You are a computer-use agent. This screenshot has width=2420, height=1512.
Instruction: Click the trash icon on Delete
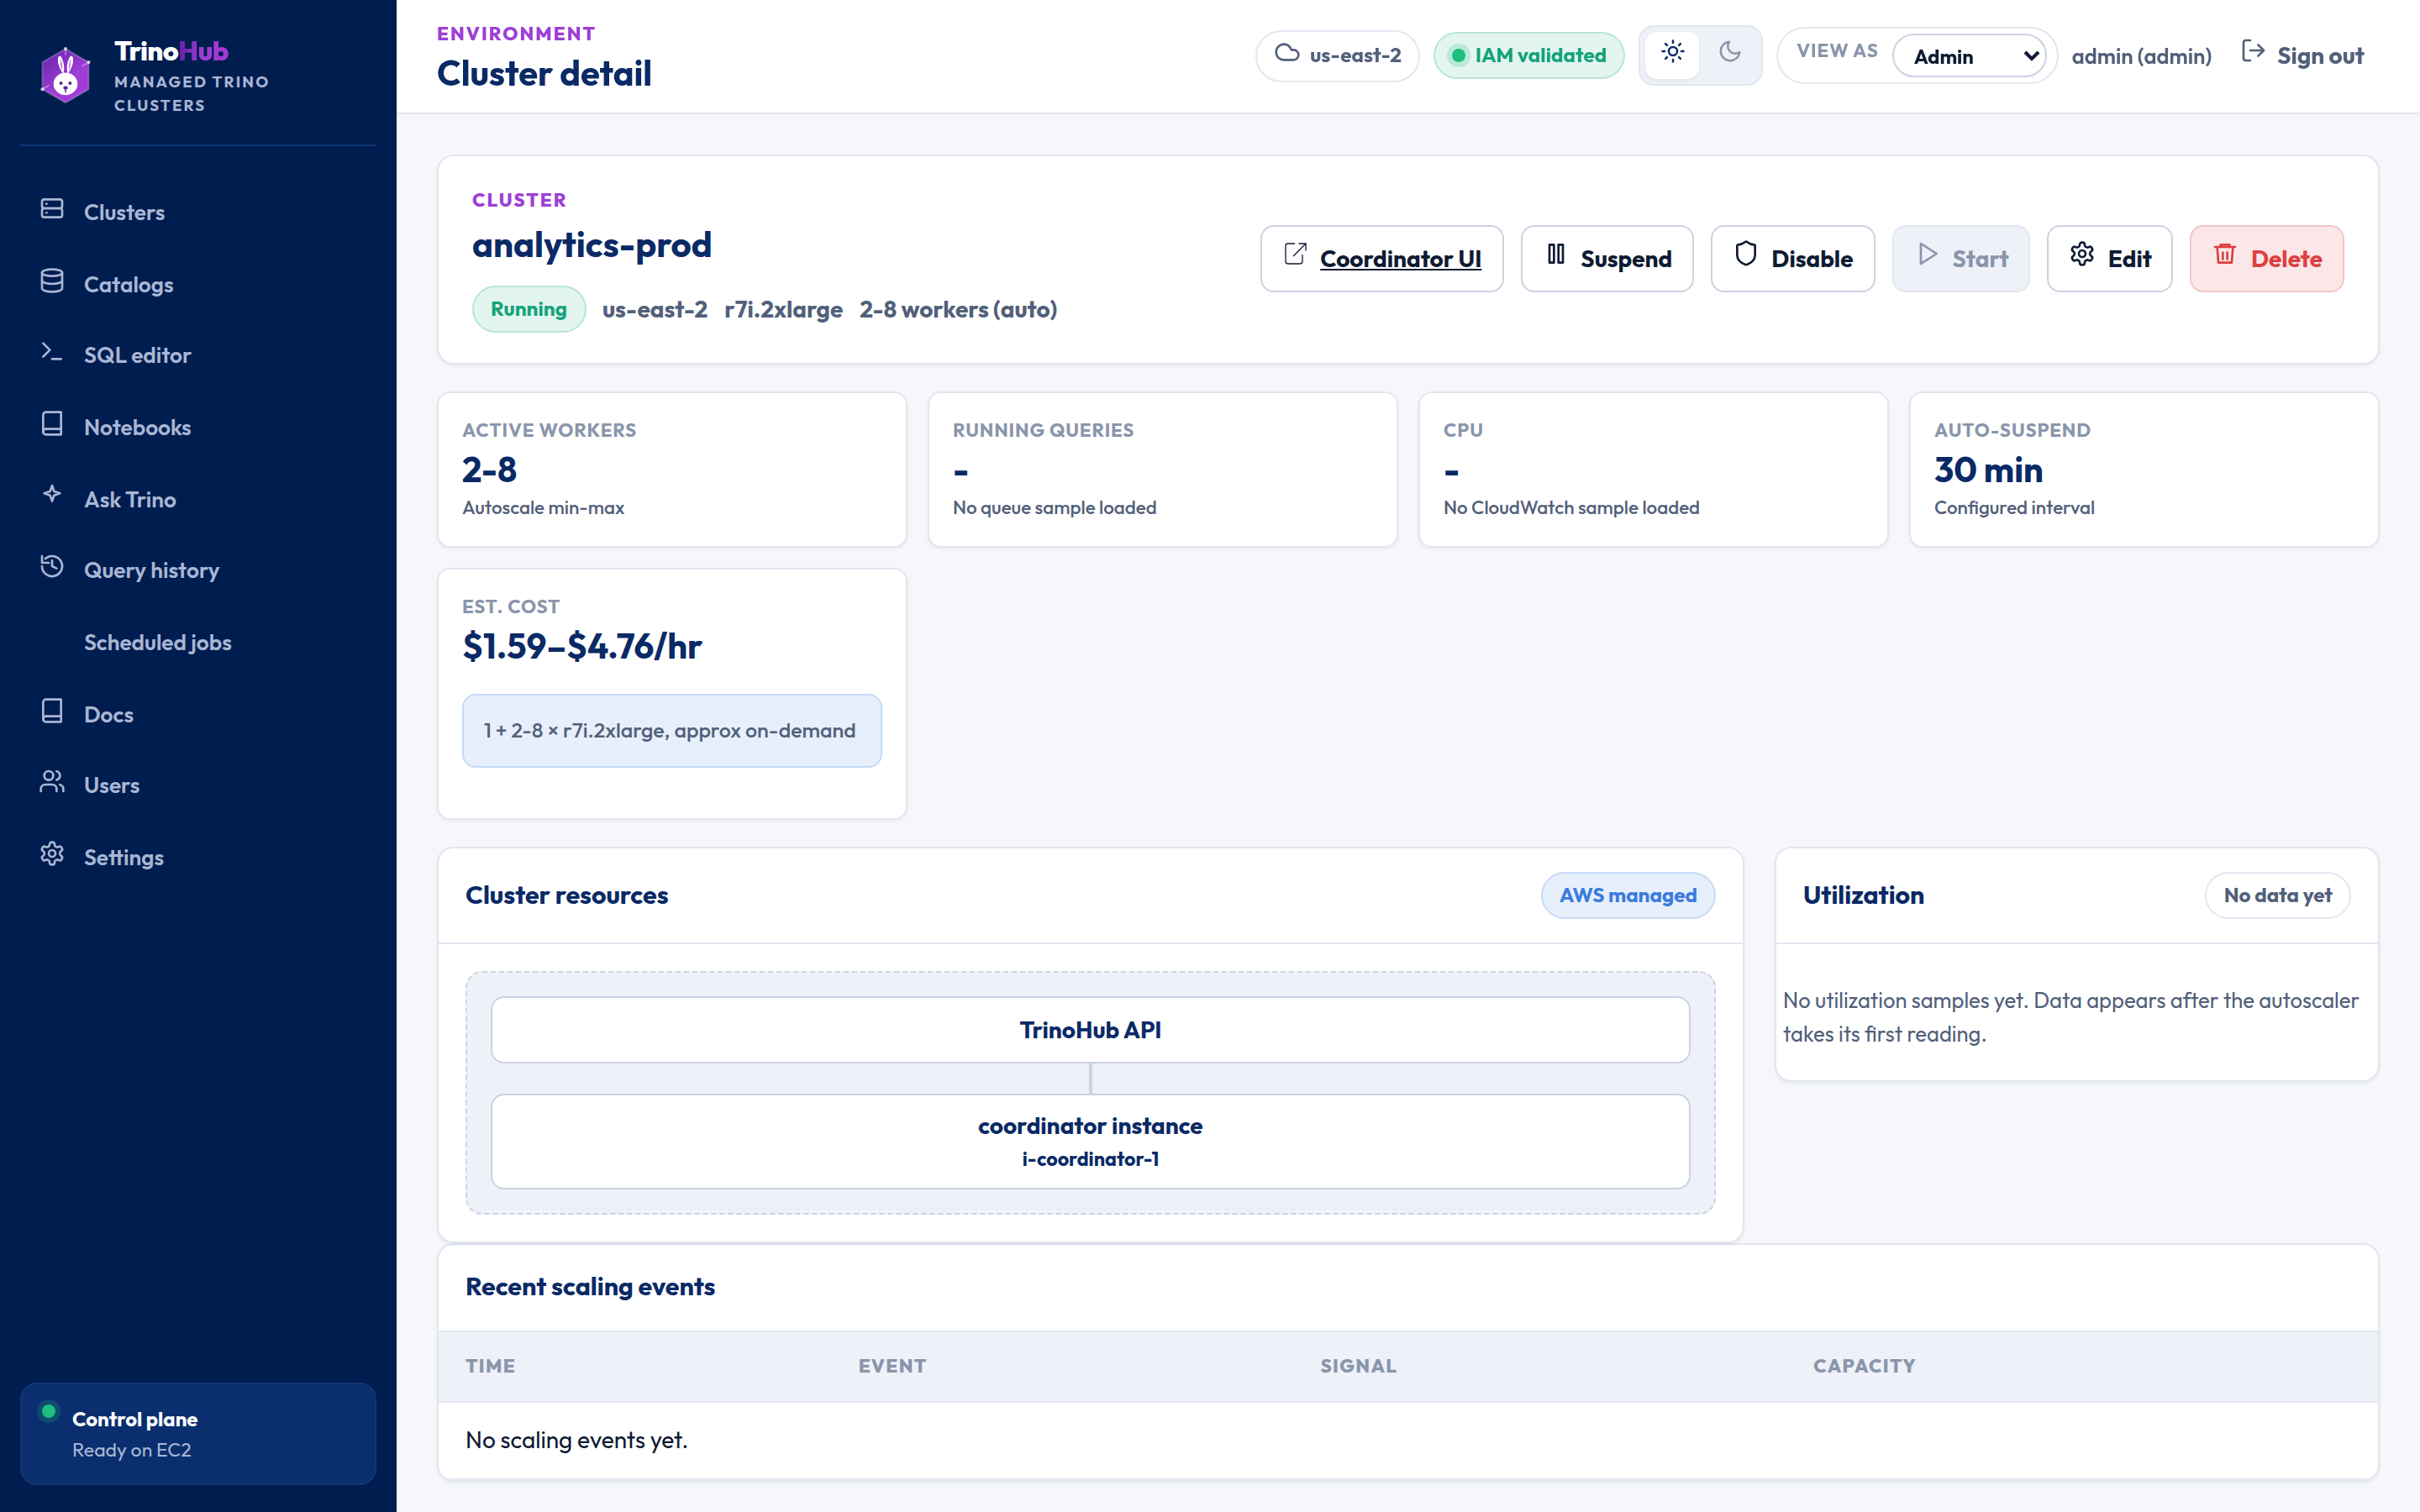pos(2225,254)
